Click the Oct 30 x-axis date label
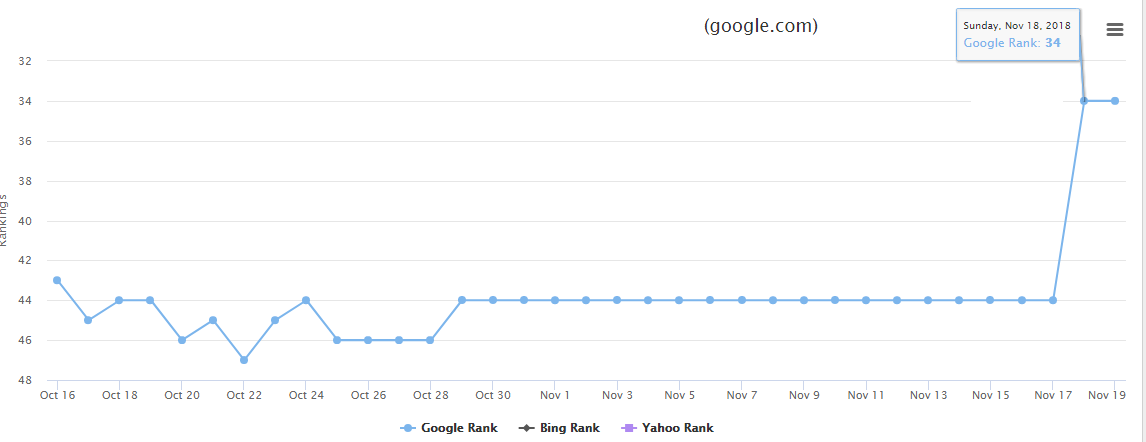The image size is (1146, 442). click(493, 395)
